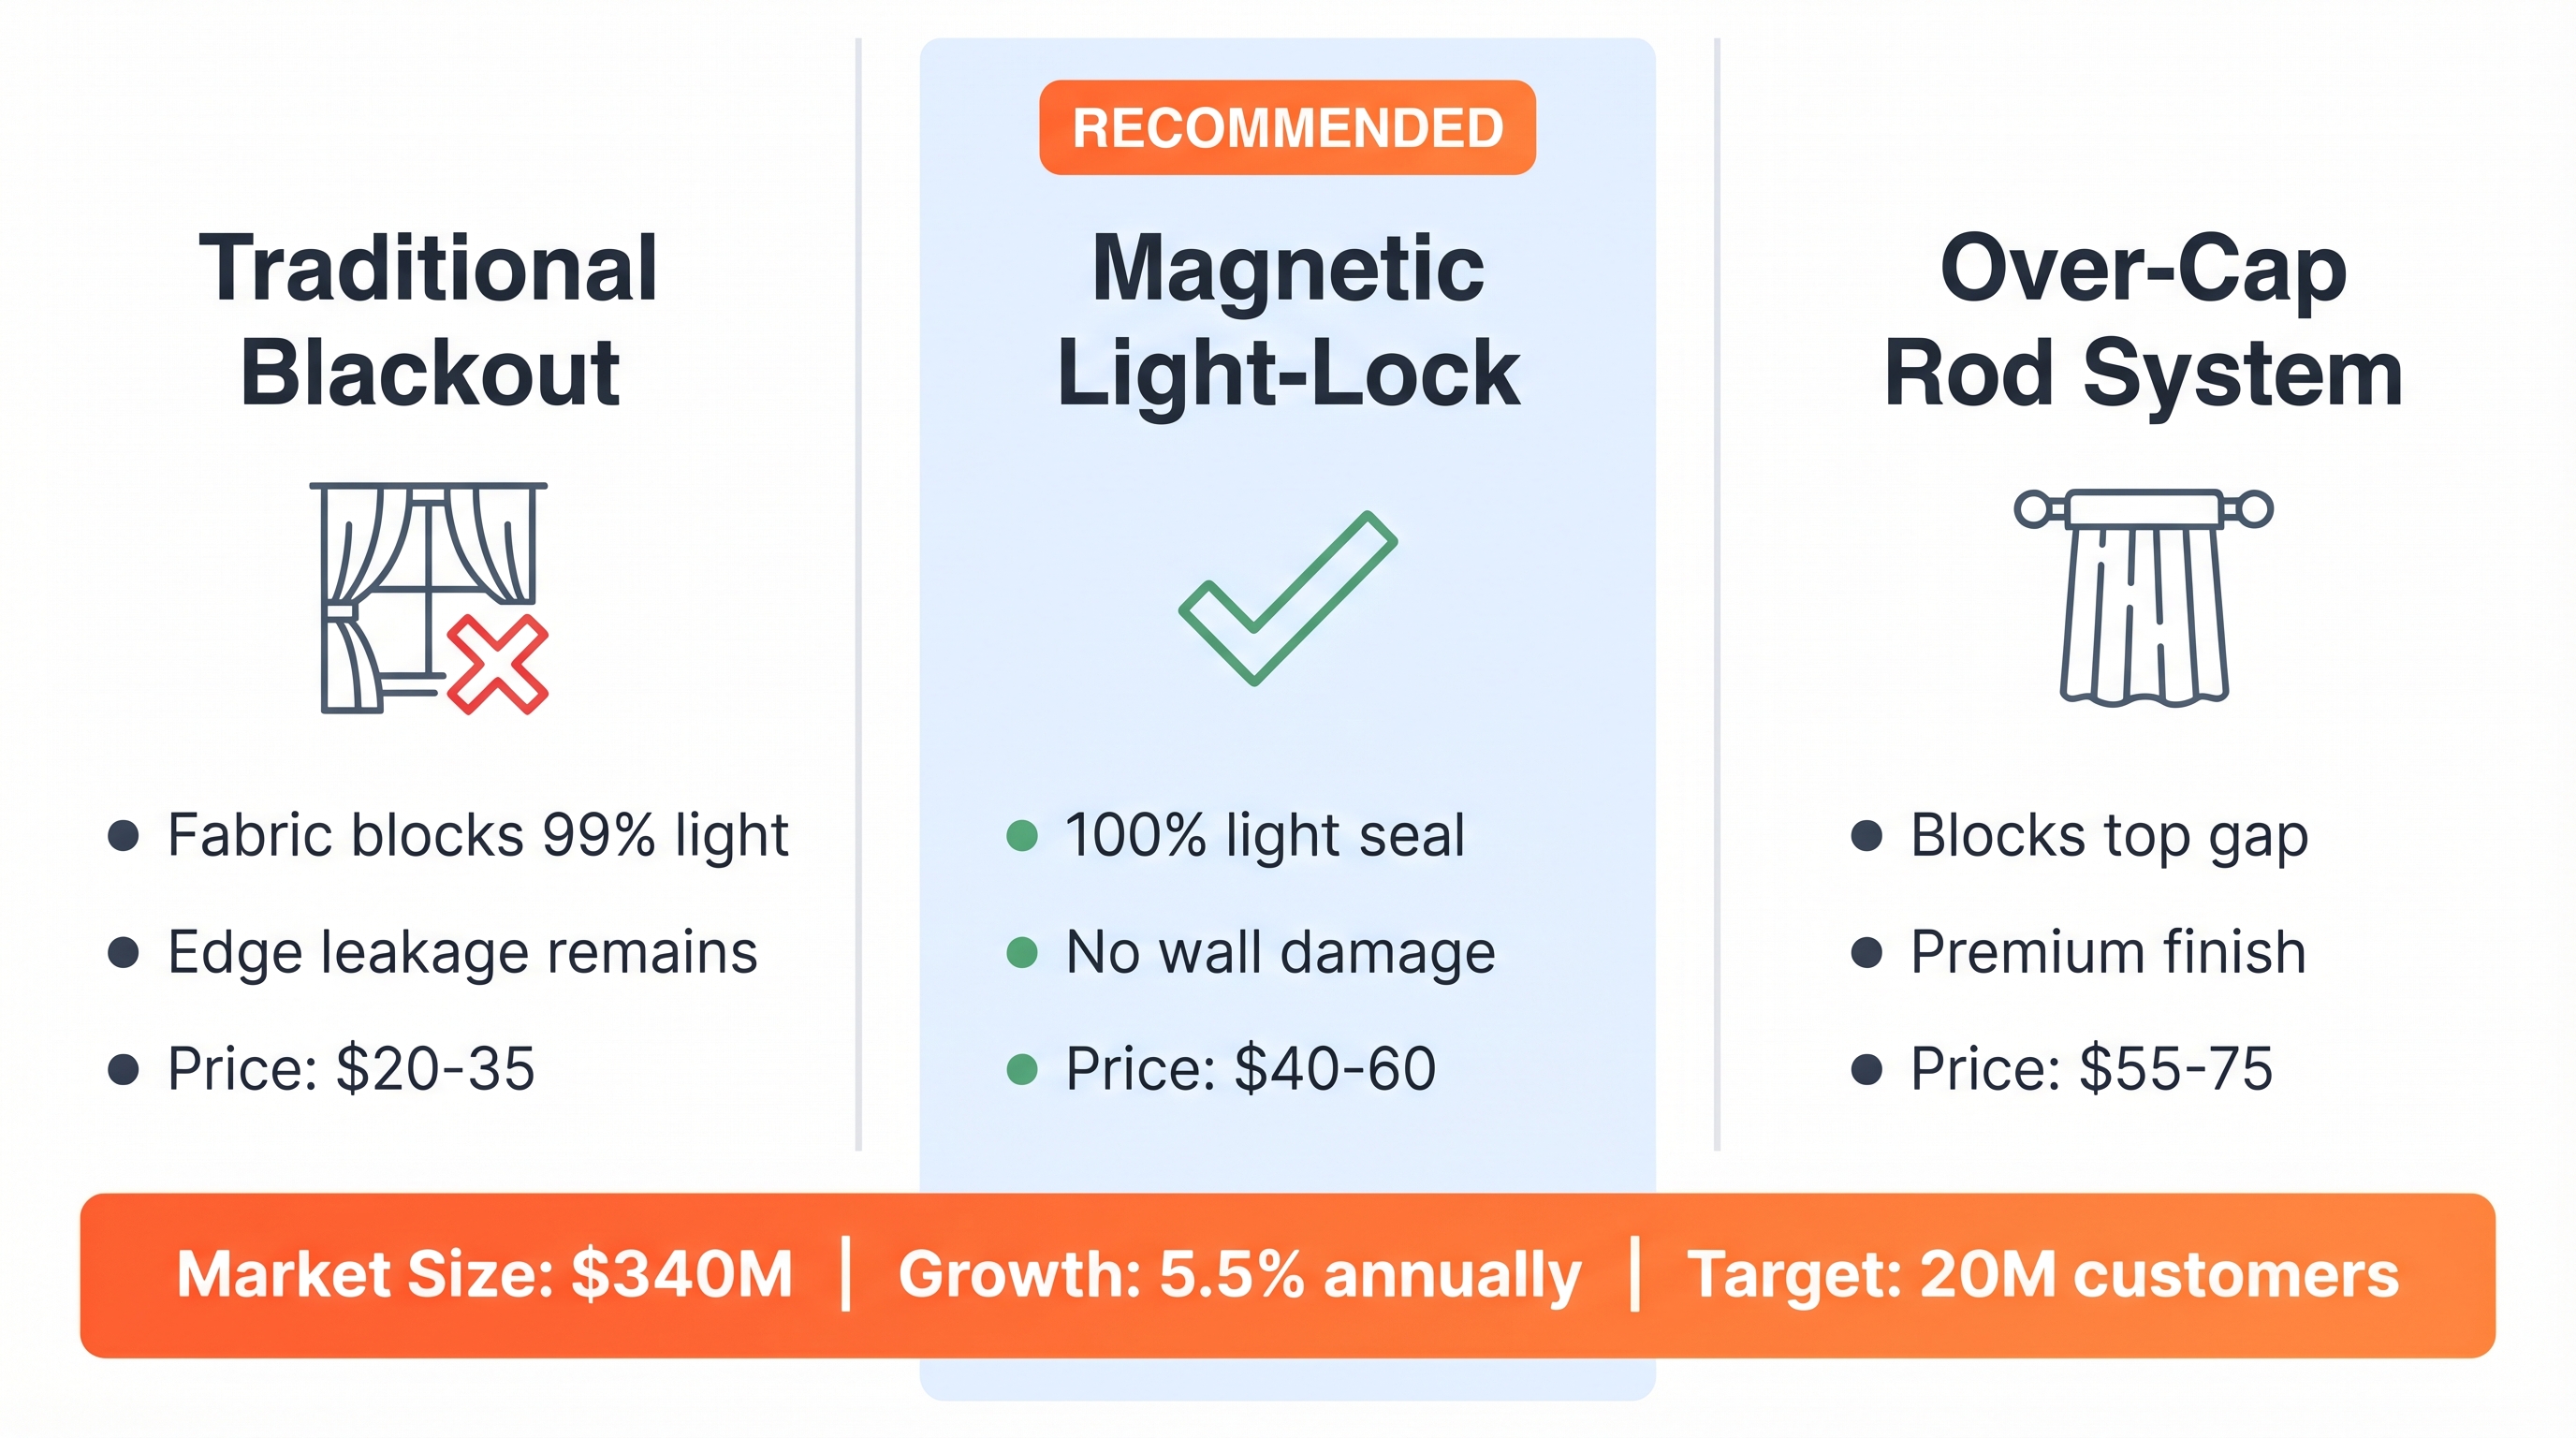
Task: Click the bullet beside "Edge leakage remains"
Action: click(x=123, y=952)
